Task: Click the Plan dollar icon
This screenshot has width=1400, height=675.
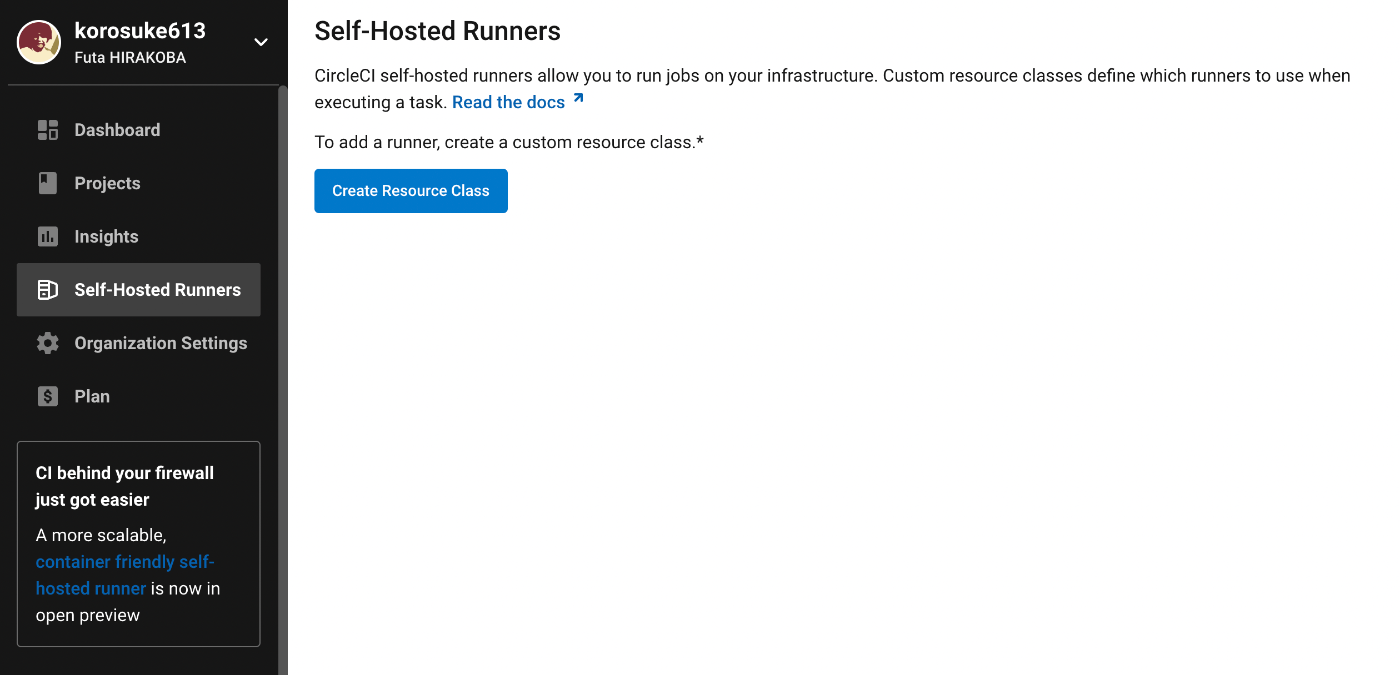Action: coord(48,396)
